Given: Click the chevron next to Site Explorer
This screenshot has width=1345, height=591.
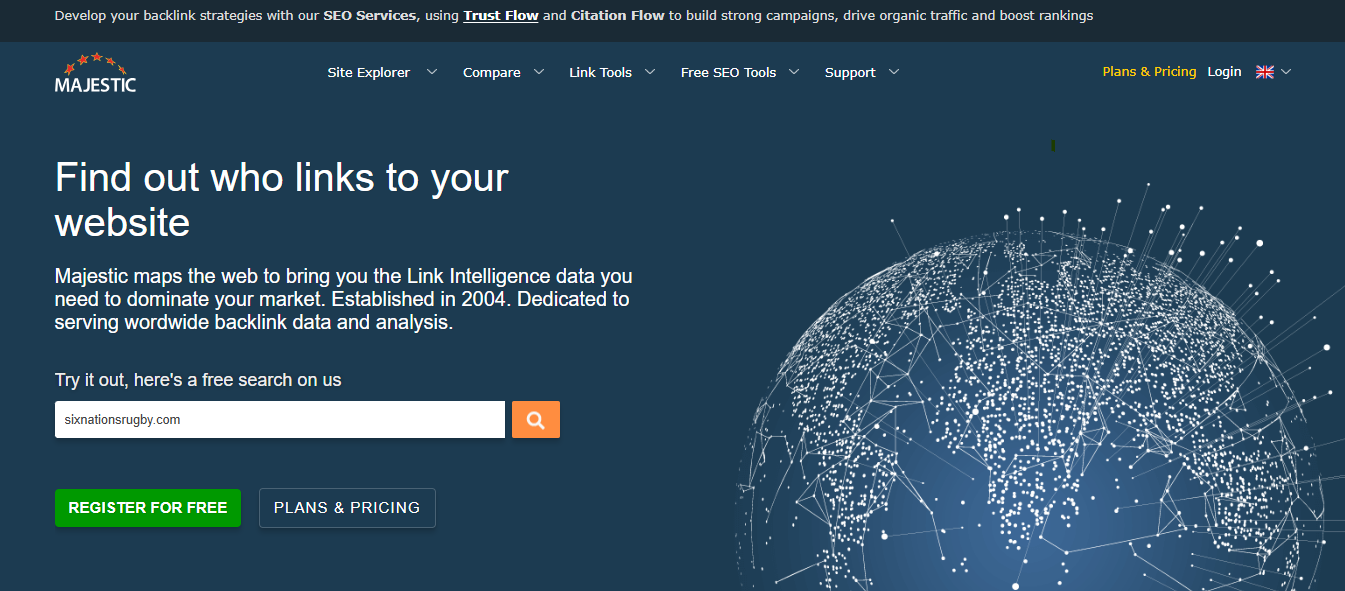Looking at the screenshot, I should (x=432, y=72).
